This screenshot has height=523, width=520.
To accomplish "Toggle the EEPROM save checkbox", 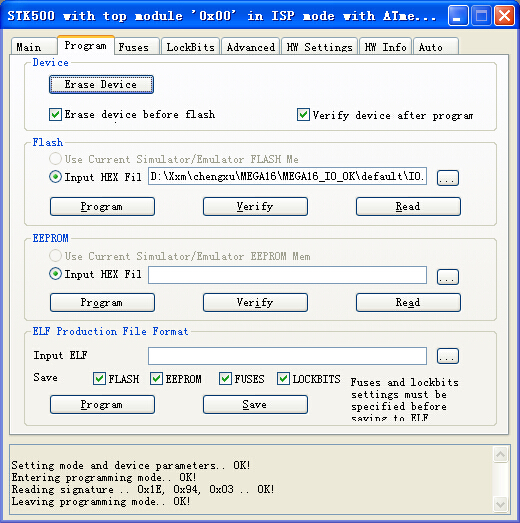I will [156, 379].
